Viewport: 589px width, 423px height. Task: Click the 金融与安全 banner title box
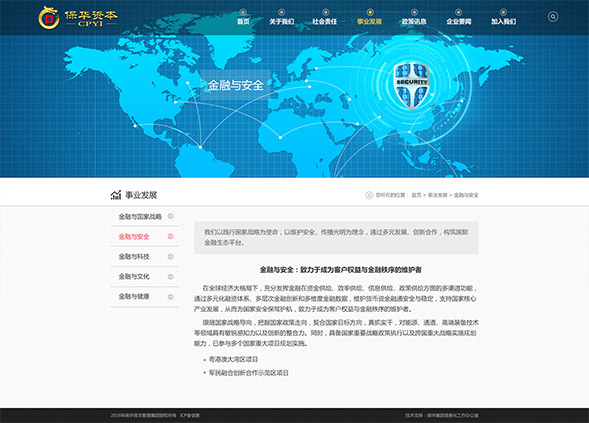[235, 85]
